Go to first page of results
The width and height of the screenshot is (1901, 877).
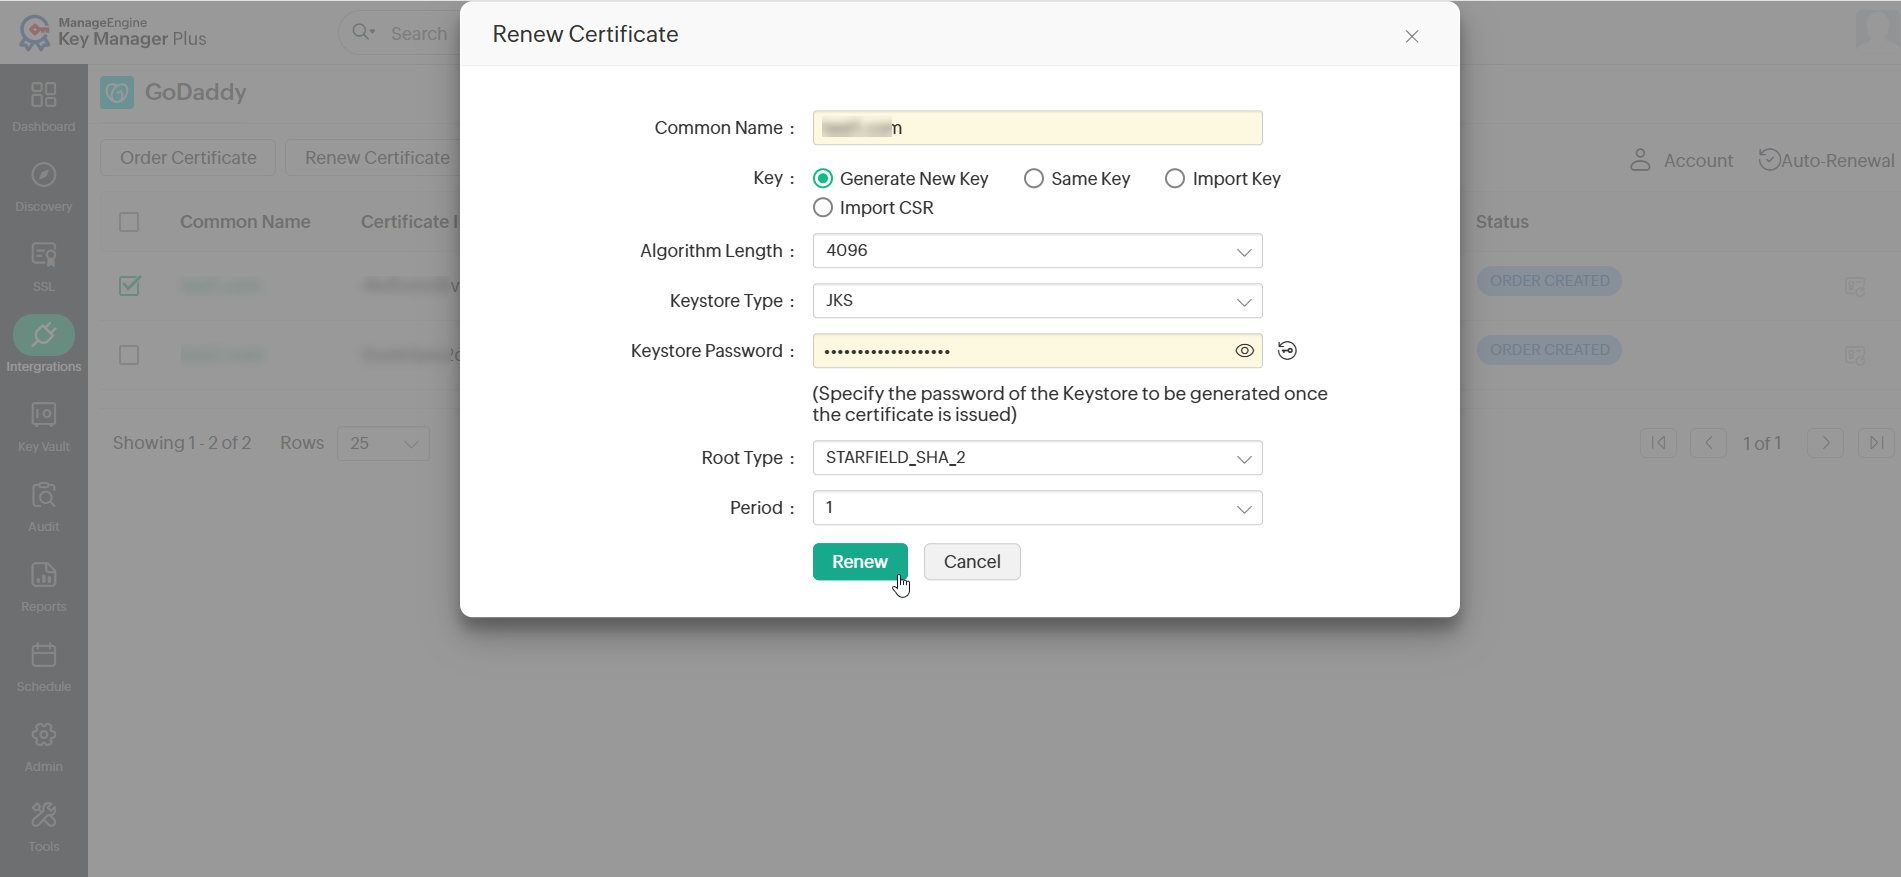1658,443
